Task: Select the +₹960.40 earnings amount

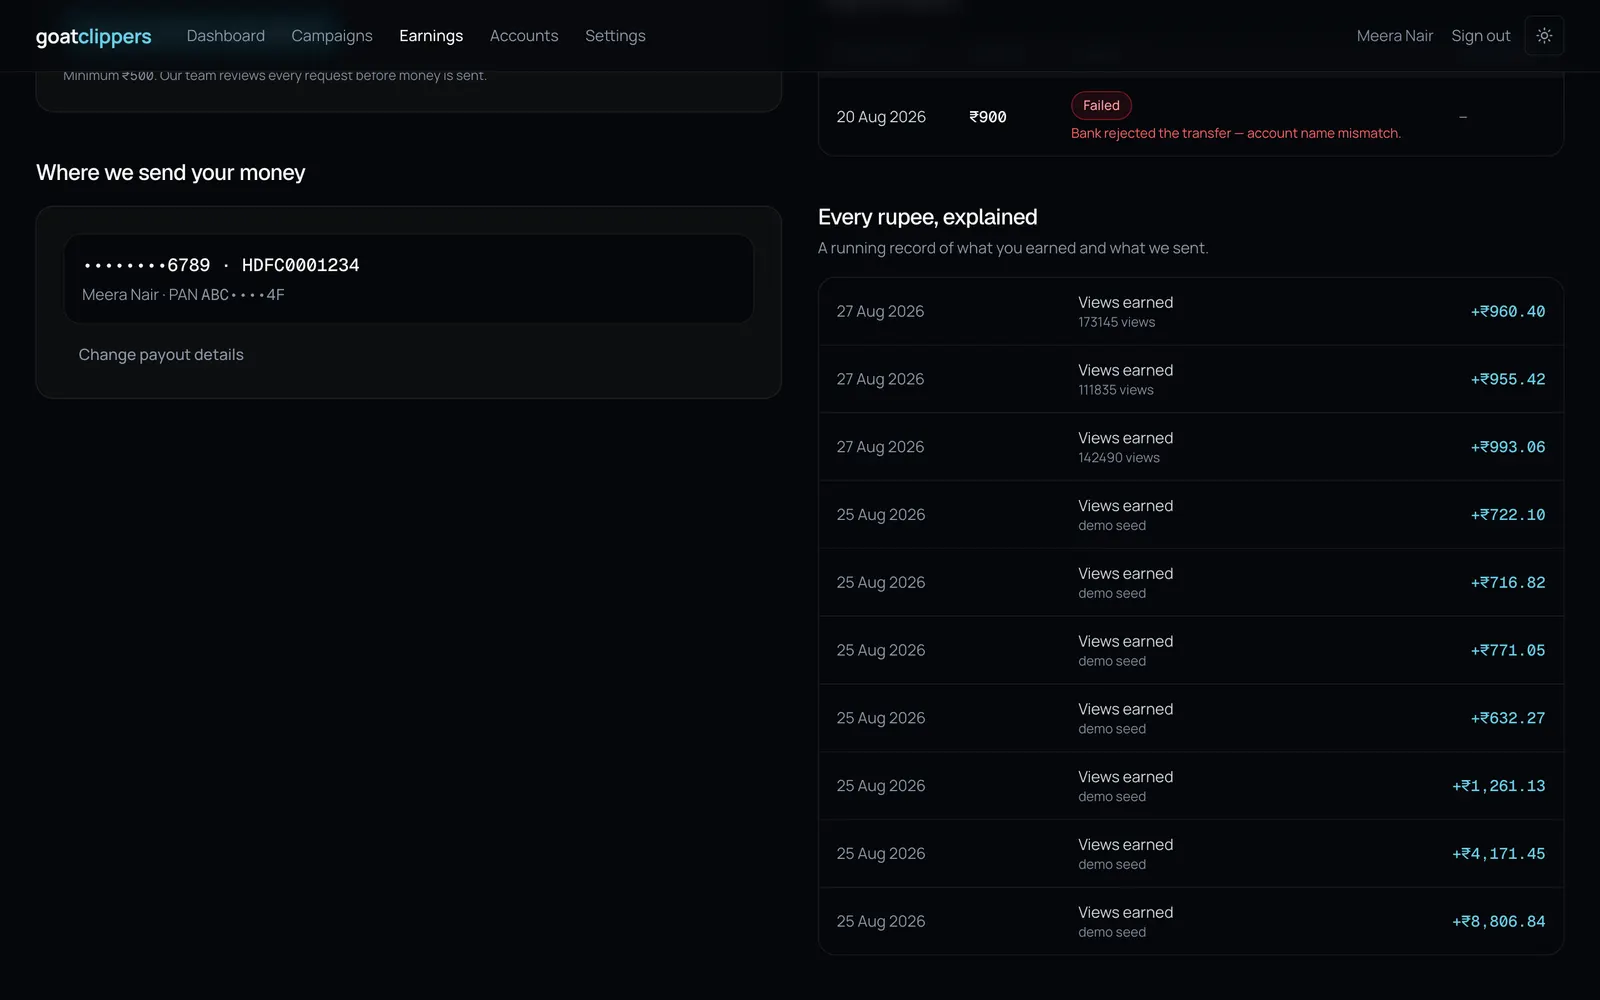Action: (x=1508, y=312)
